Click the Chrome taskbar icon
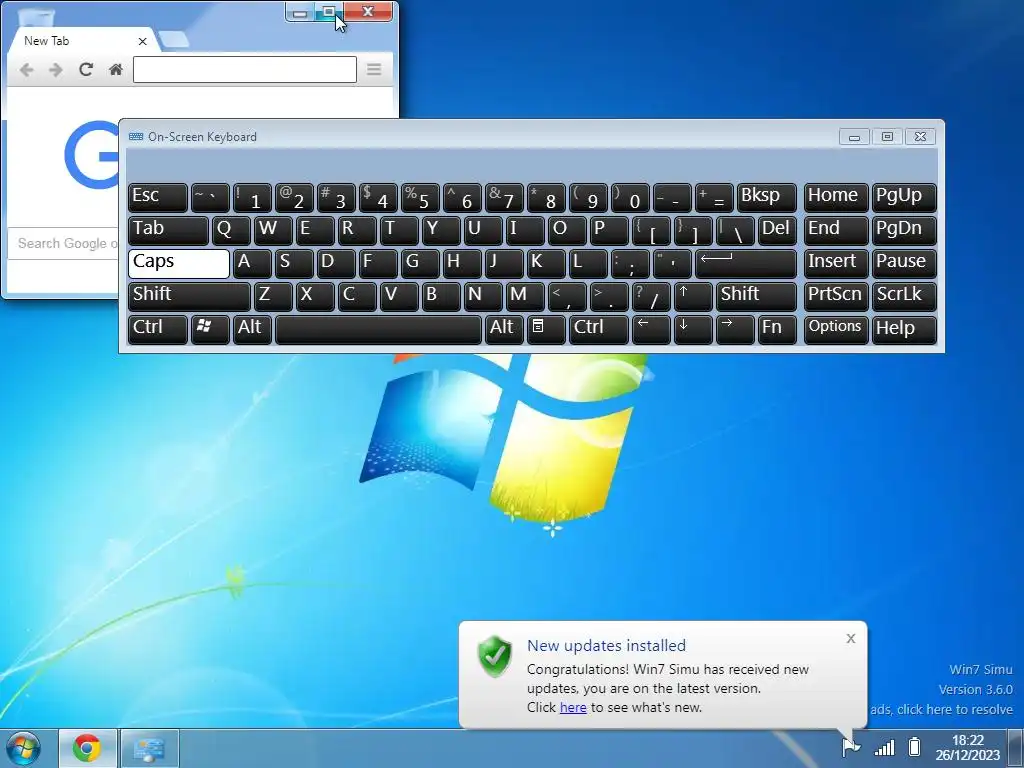Viewport: 1024px width, 768px height. tap(88, 749)
